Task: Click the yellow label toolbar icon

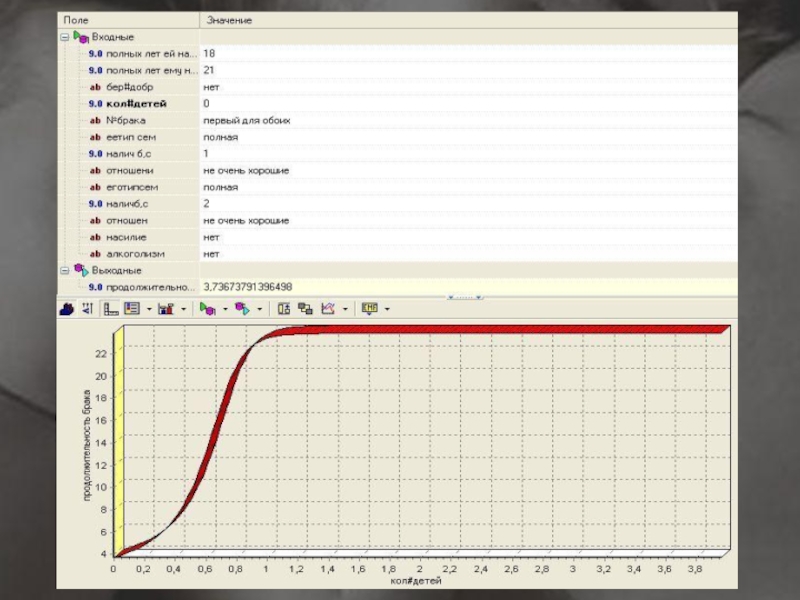Action: 369,309
